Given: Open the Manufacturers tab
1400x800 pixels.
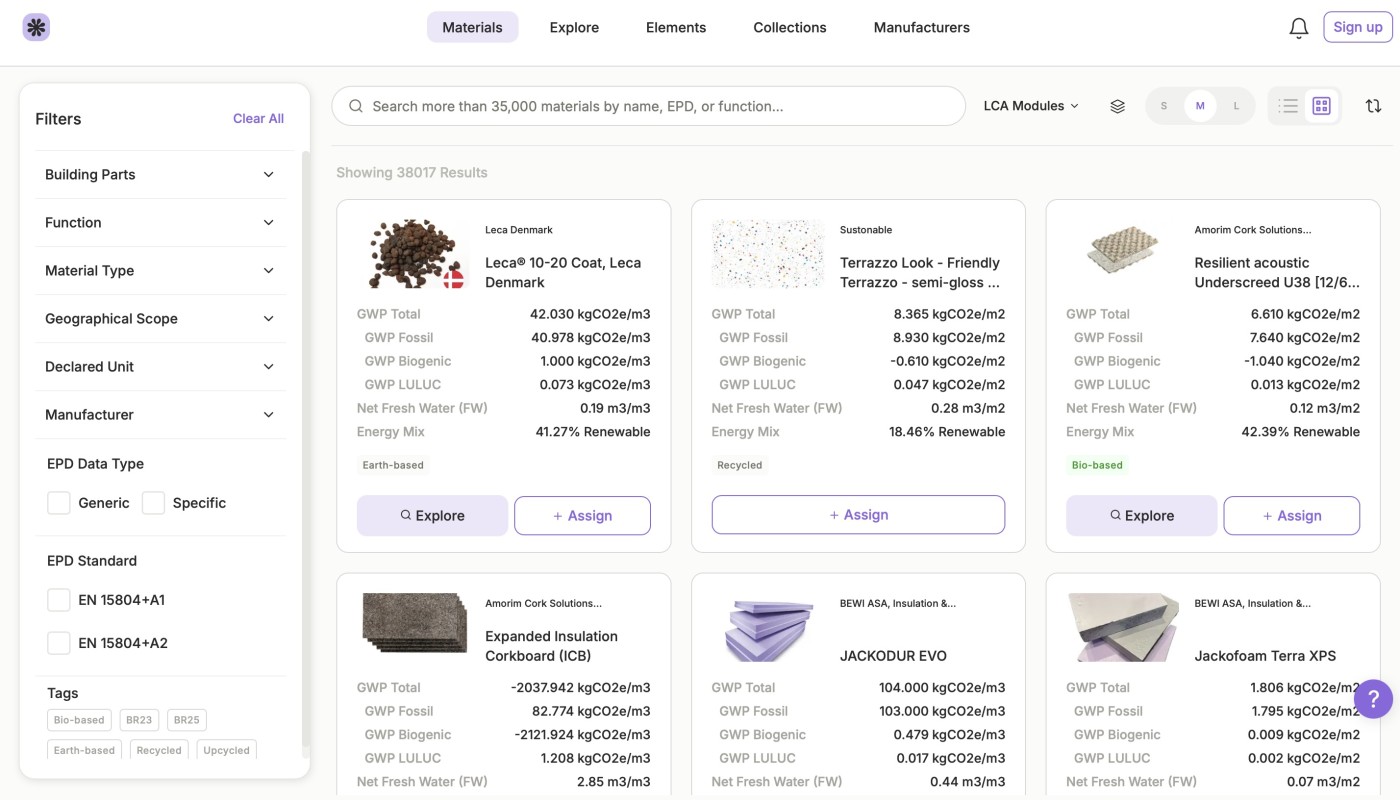Looking at the screenshot, I should [x=921, y=27].
